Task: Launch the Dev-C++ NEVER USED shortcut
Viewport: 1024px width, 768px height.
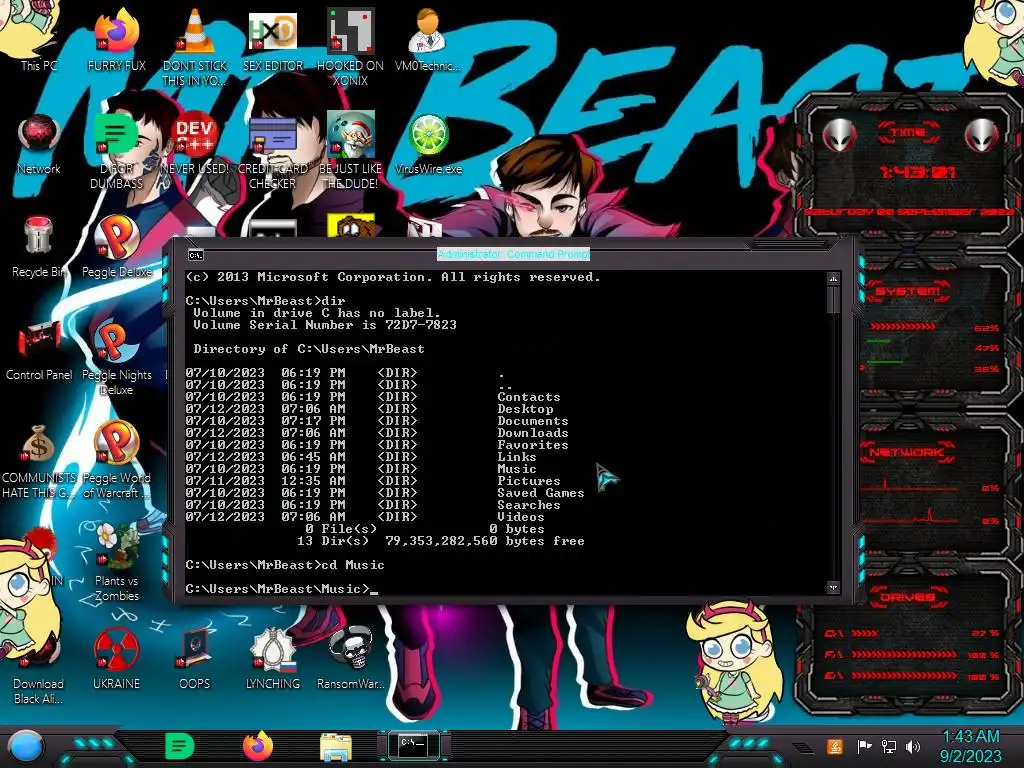Action: tap(195, 144)
